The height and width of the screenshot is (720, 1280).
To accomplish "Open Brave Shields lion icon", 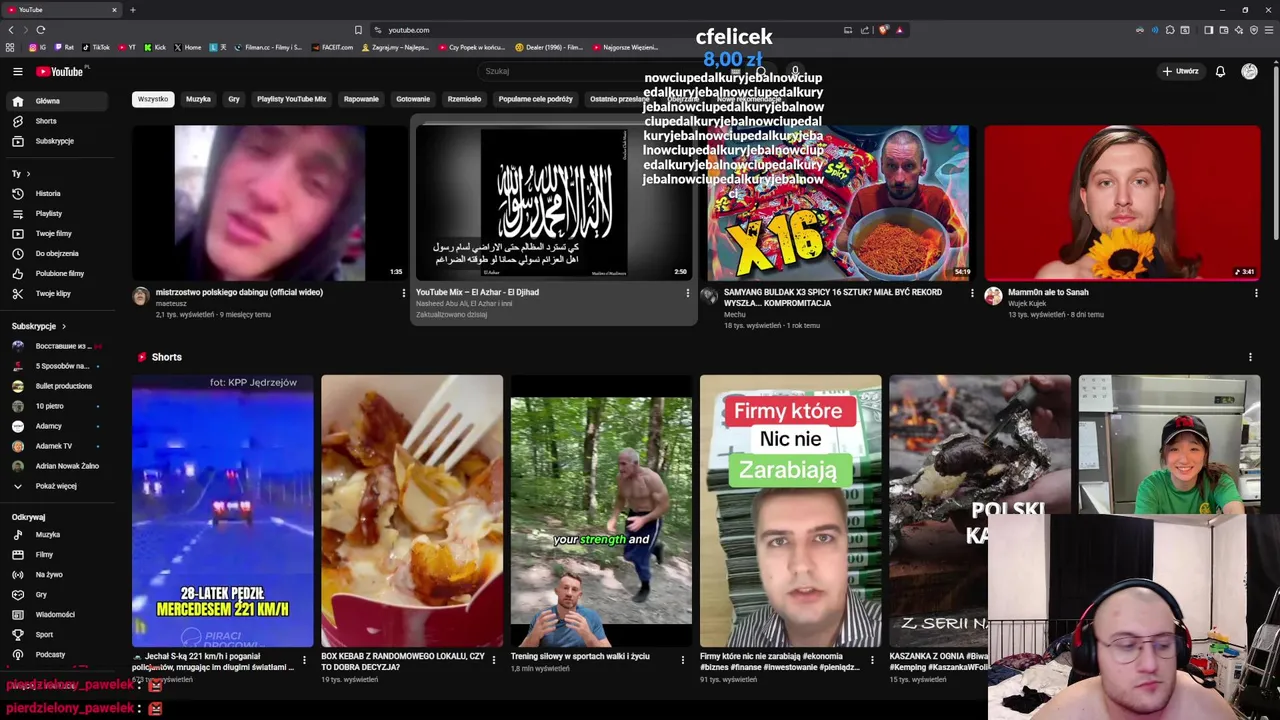I will tap(883, 30).
